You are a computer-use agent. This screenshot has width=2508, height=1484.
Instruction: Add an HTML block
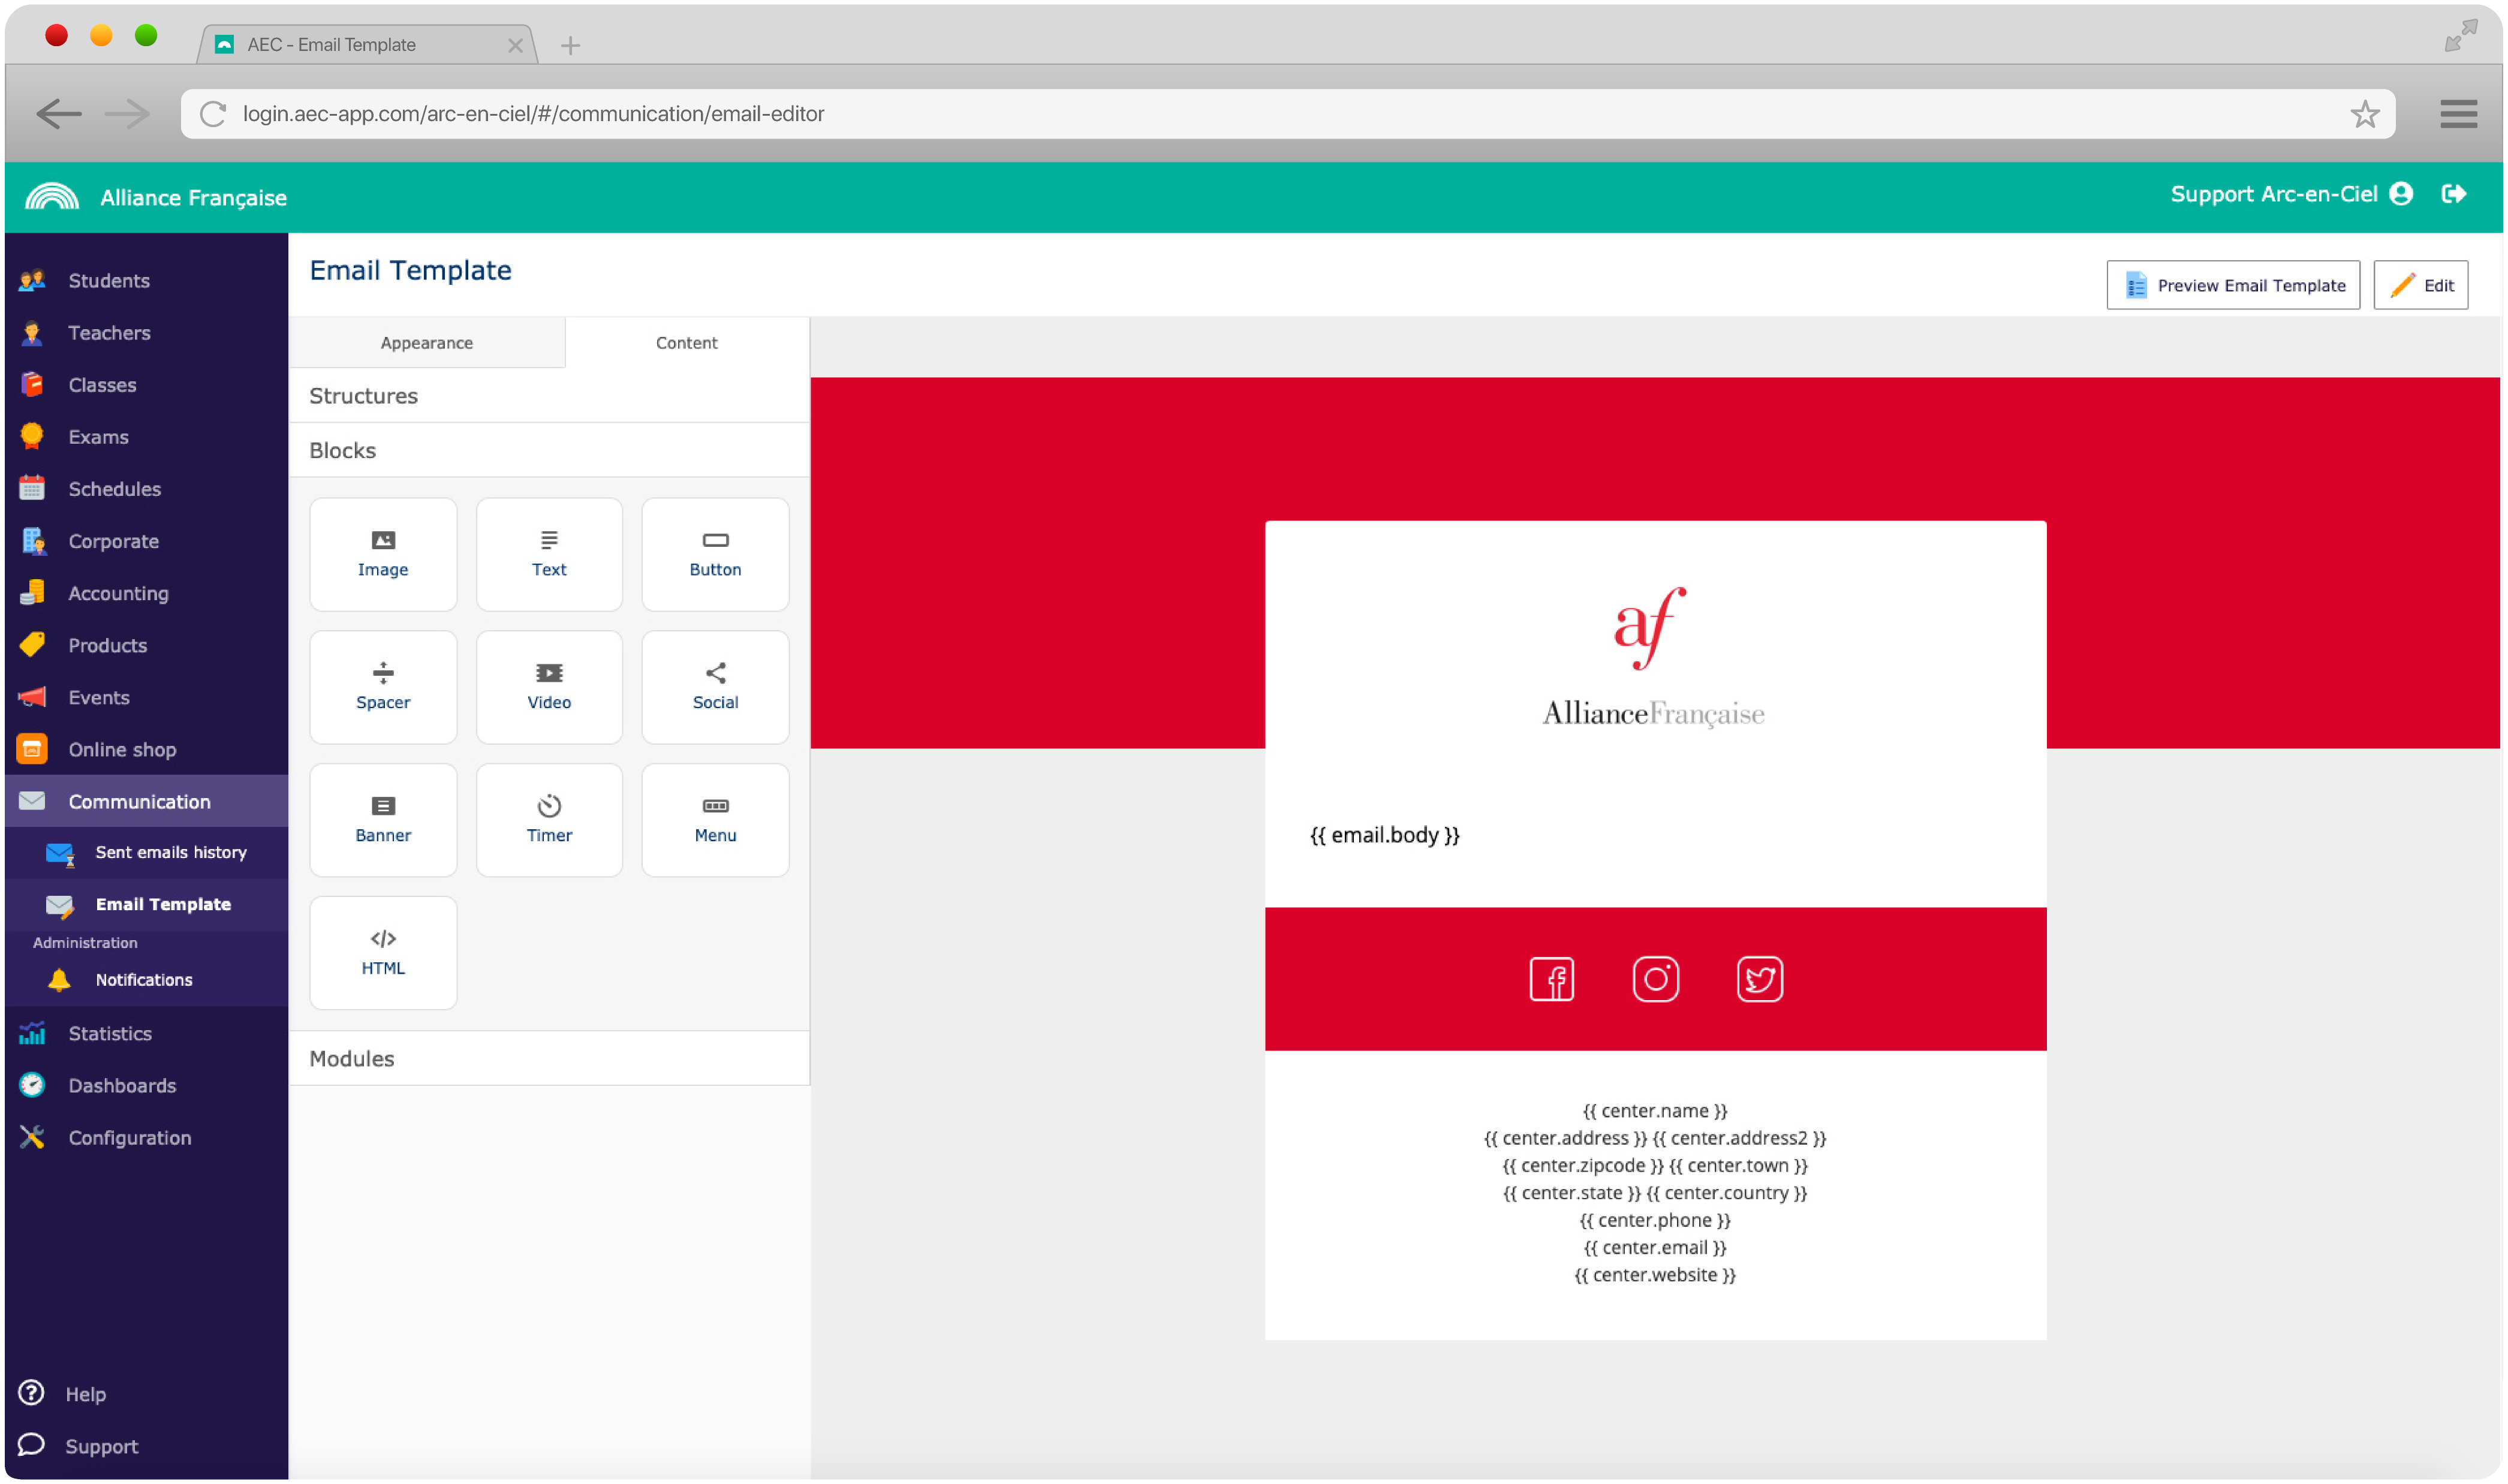coord(383,953)
